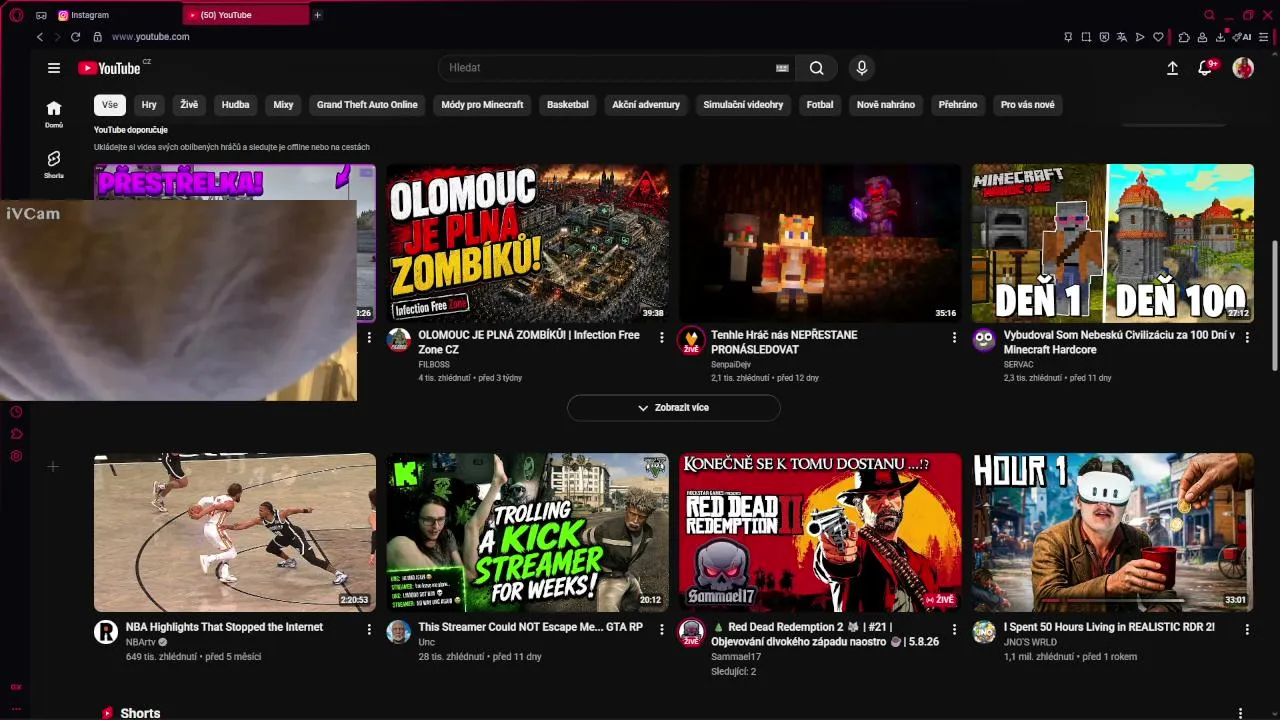
Task: Open YouTube notifications bell
Action: coord(1206,68)
